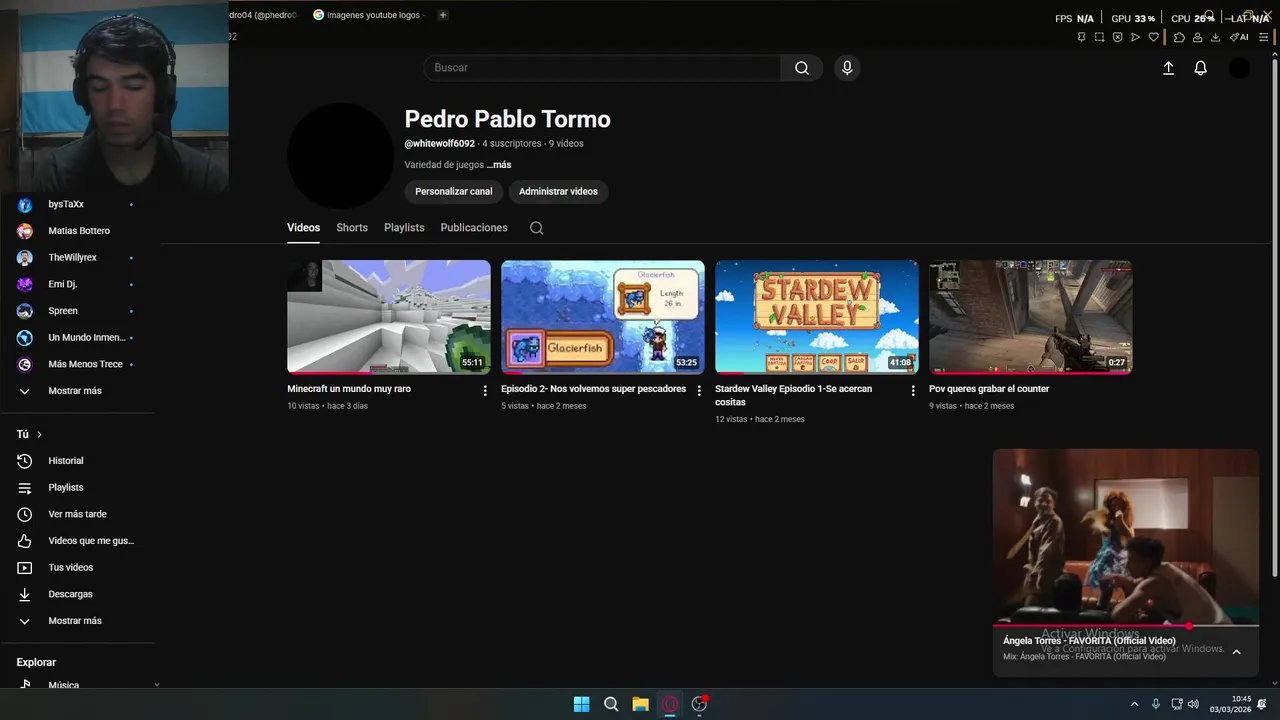Click the miniplayer red progress bar
1280x720 pixels.
[x=1126, y=626]
